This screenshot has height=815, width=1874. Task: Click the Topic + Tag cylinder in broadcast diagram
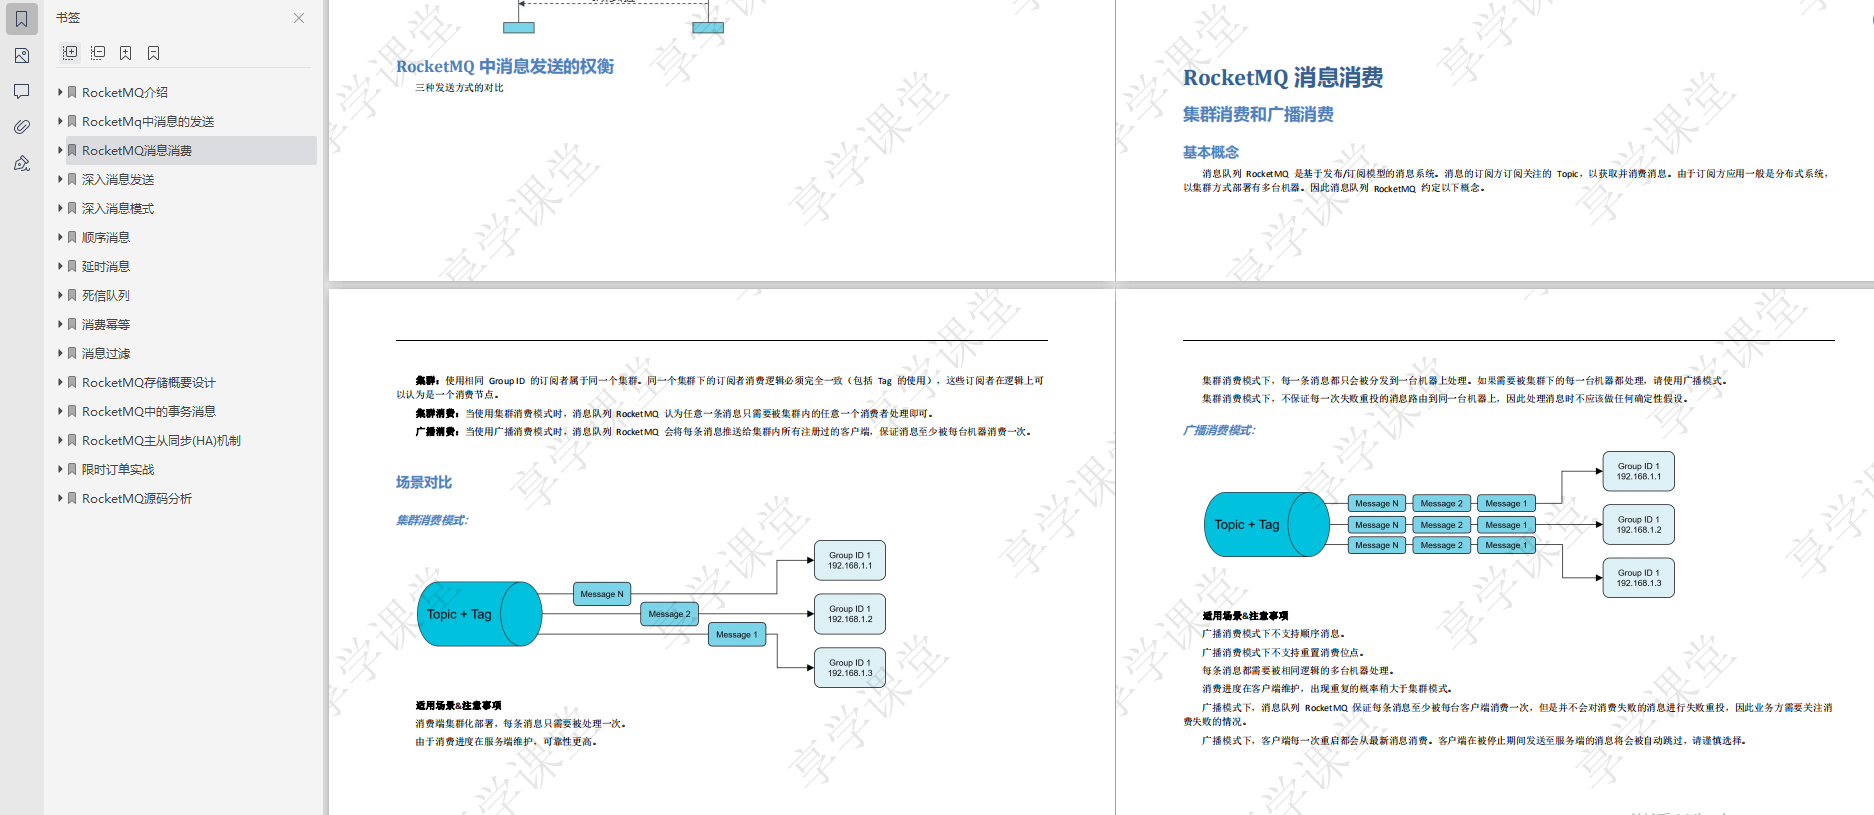tap(1266, 524)
